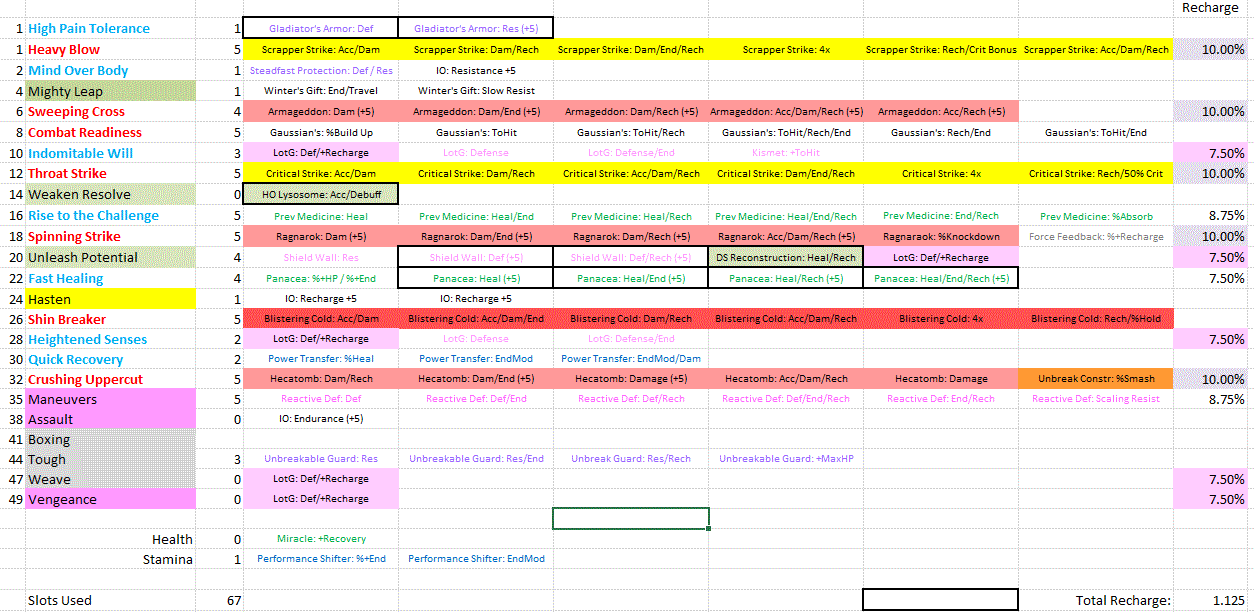Select the "HO Lysosome: Acc/Debuff" cell
Screen dimensions: 1254x612
[x=320, y=194]
